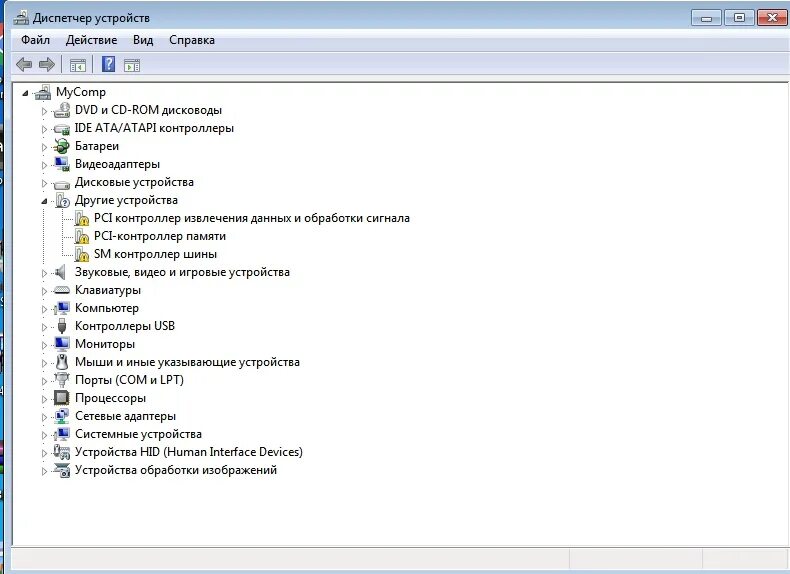Image resolution: width=790 pixels, height=574 pixels.
Task: Expand the Клавиатуры node arrow
Action: coord(44,291)
